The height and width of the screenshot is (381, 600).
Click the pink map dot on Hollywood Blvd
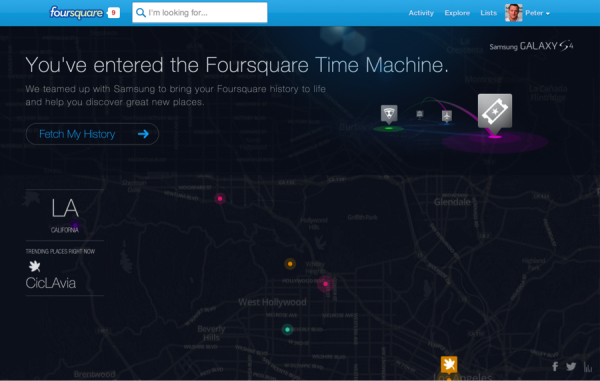coord(325,284)
